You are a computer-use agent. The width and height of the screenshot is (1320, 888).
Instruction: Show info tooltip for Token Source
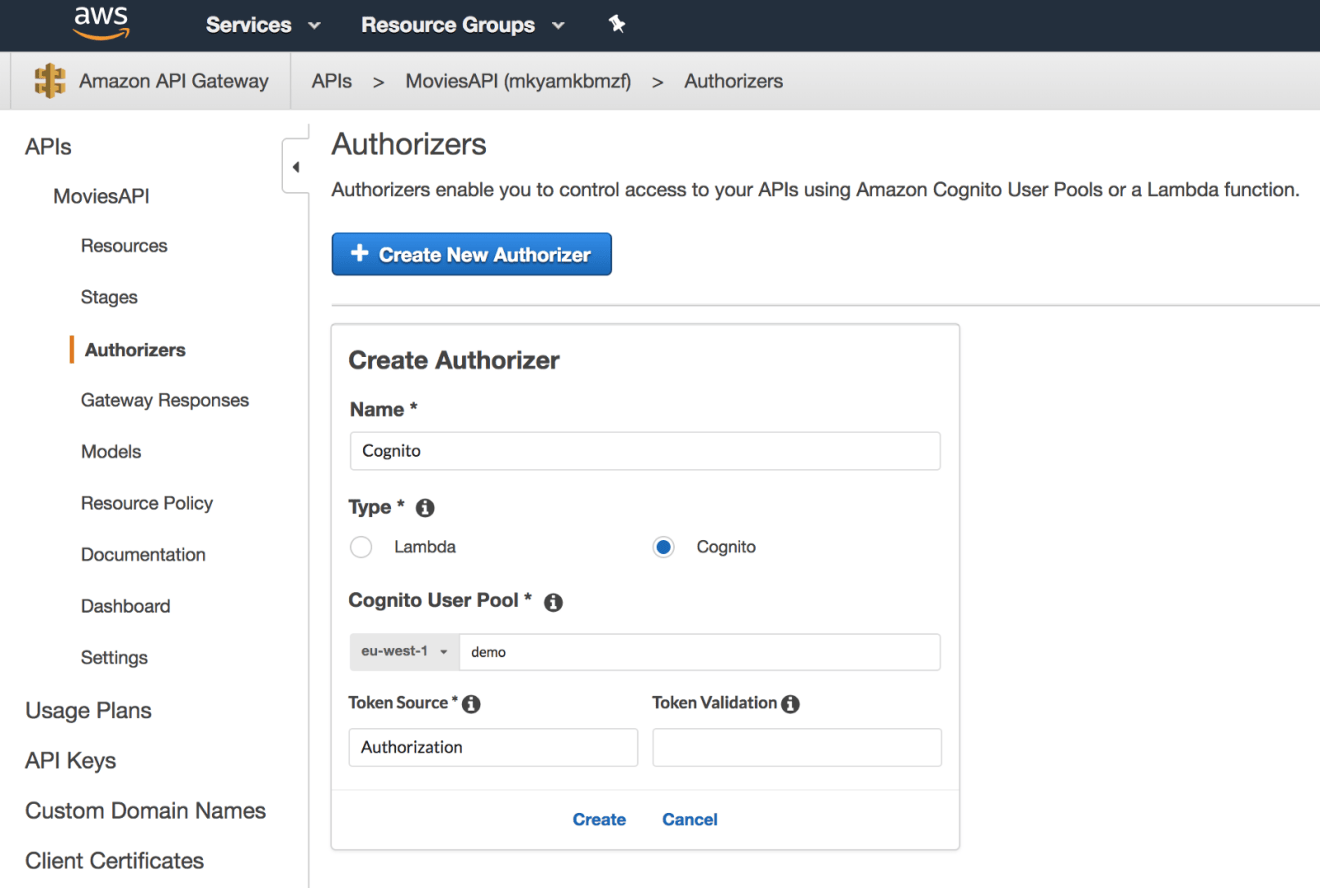coord(471,704)
